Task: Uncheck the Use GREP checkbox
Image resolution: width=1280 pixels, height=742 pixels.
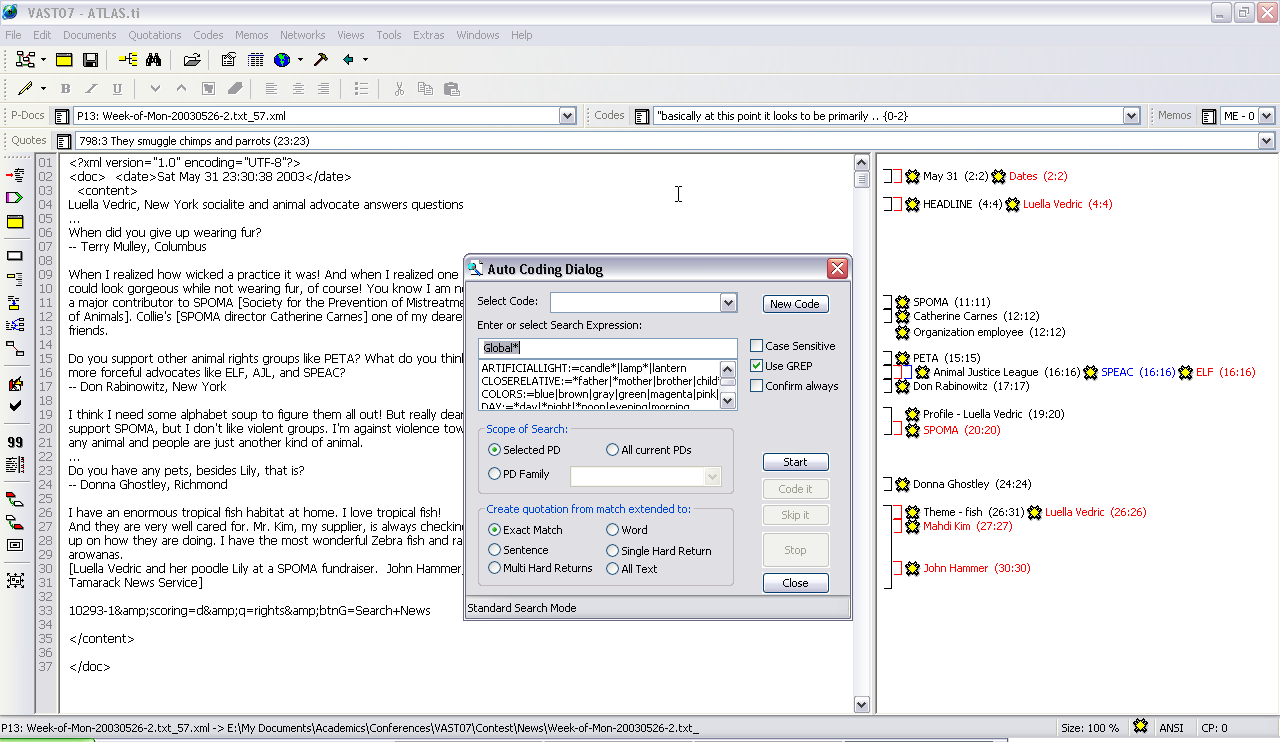Action: click(757, 366)
